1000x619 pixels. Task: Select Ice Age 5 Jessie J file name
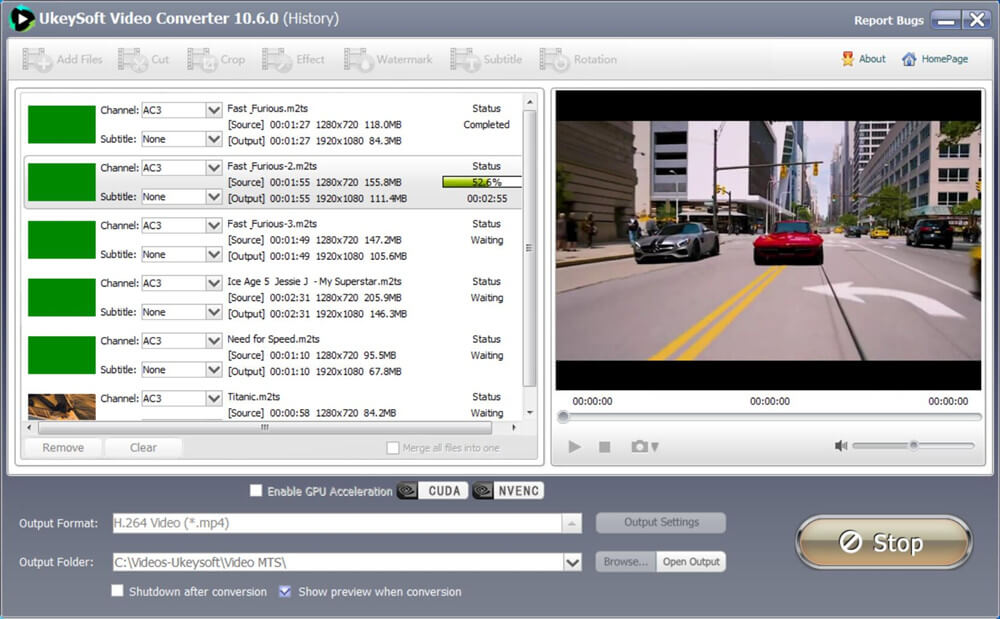(314, 281)
